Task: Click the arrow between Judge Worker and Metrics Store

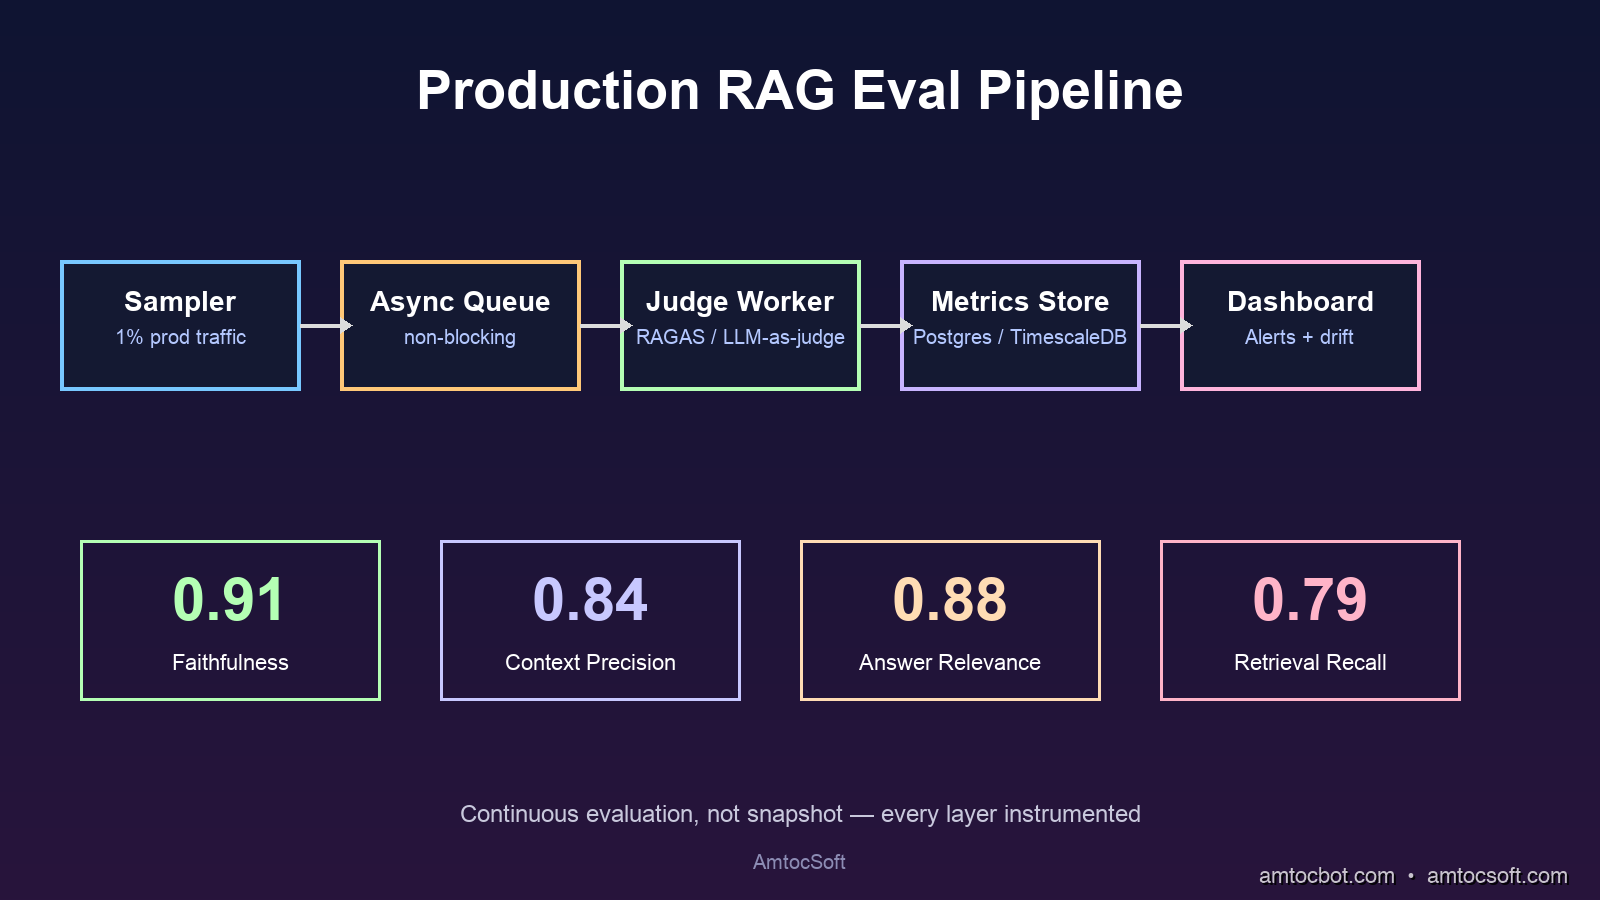Action: coord(880,324)
